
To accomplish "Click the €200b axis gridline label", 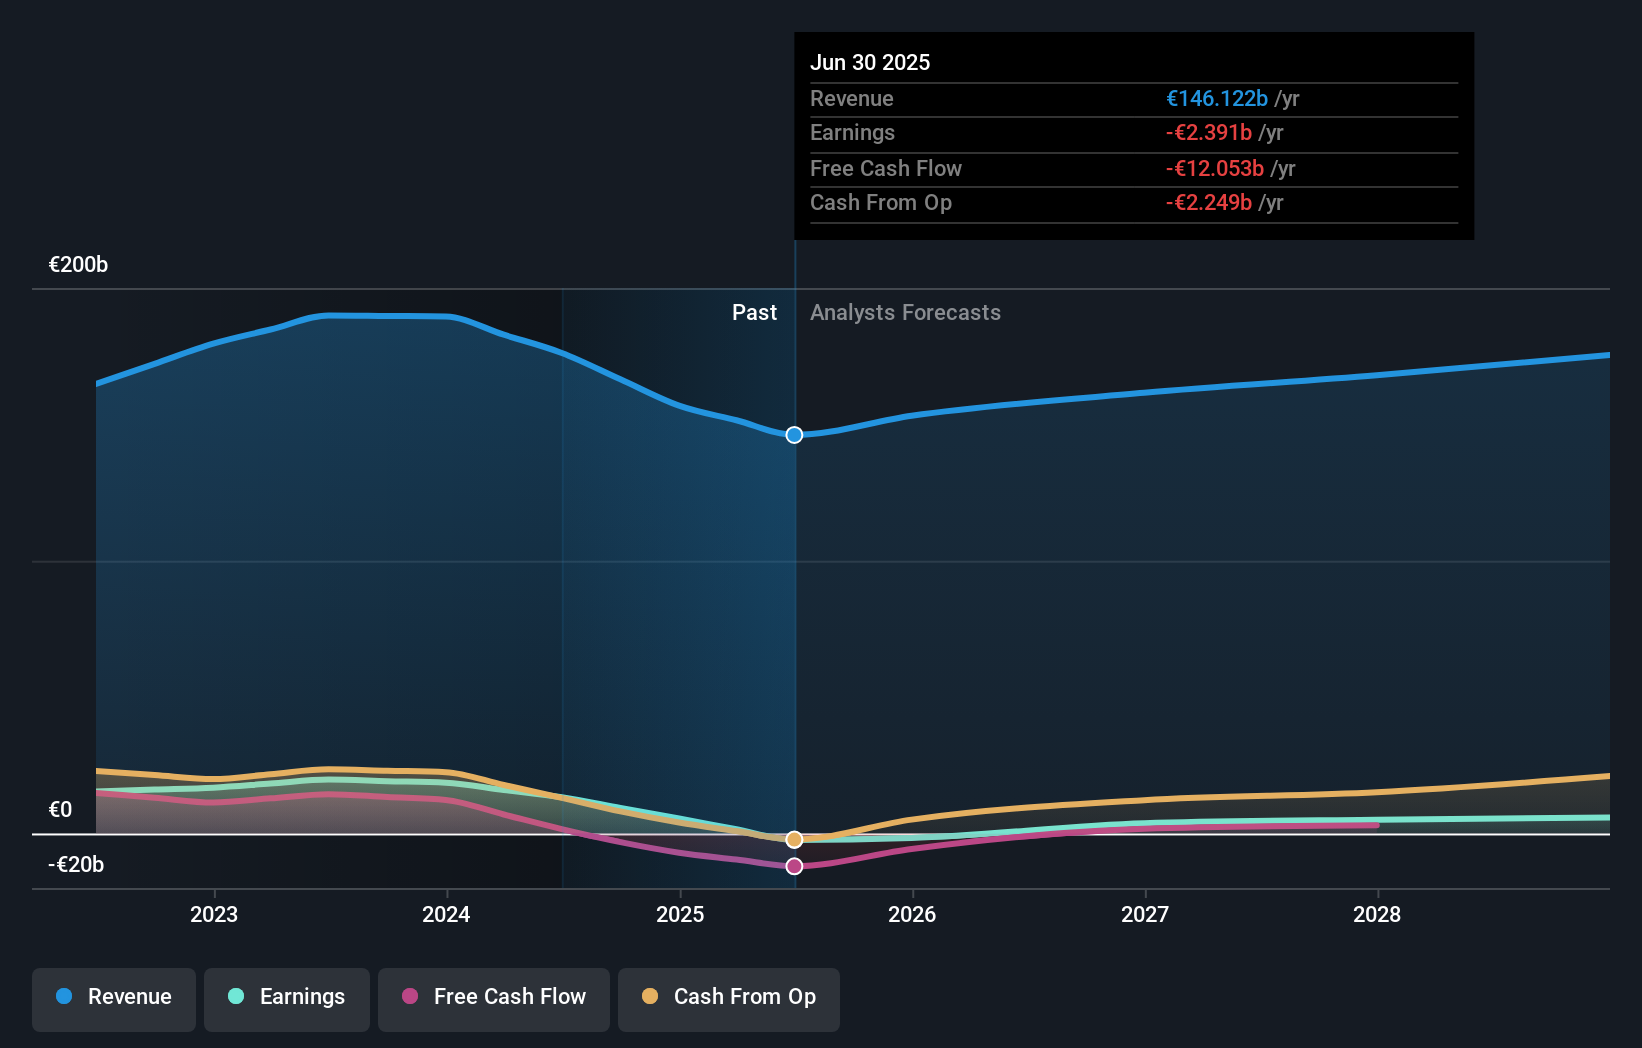I will tap(78, 264).
